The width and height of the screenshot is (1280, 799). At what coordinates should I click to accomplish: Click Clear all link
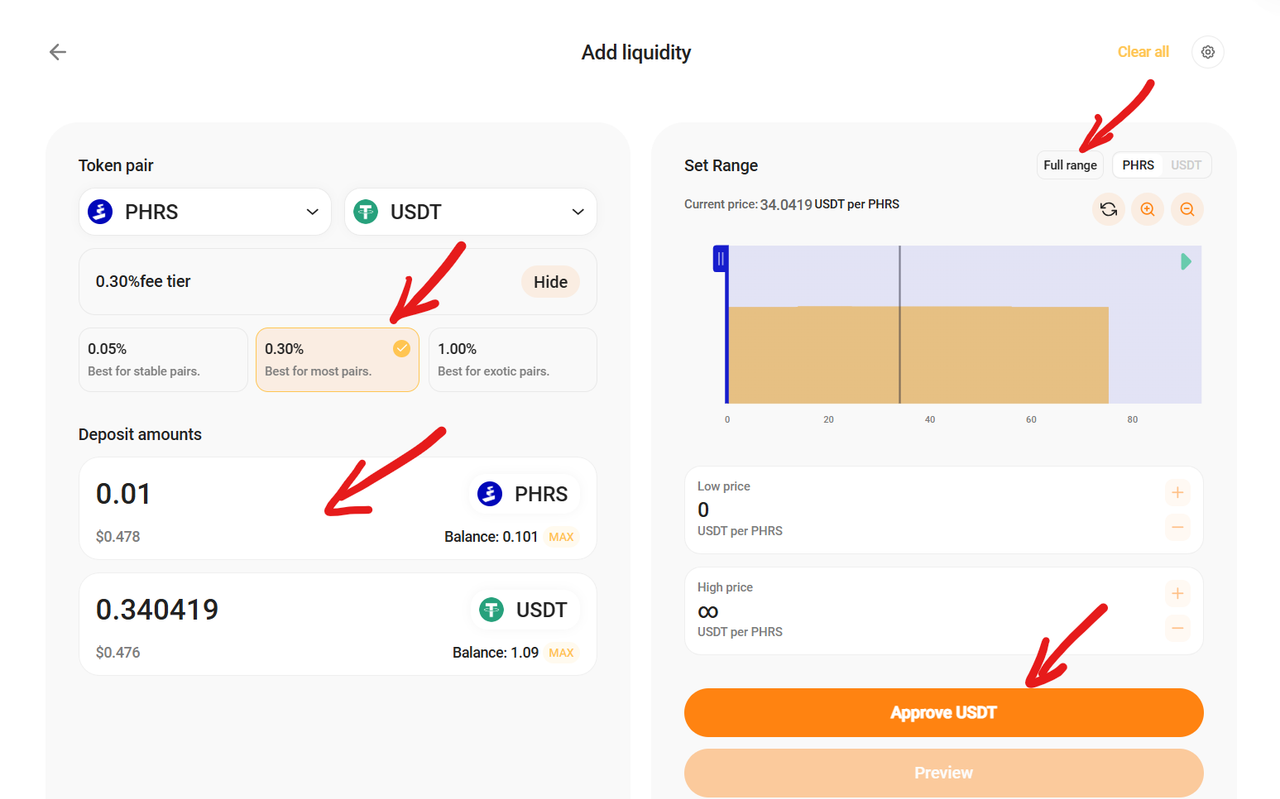[x=1143, y=52]
